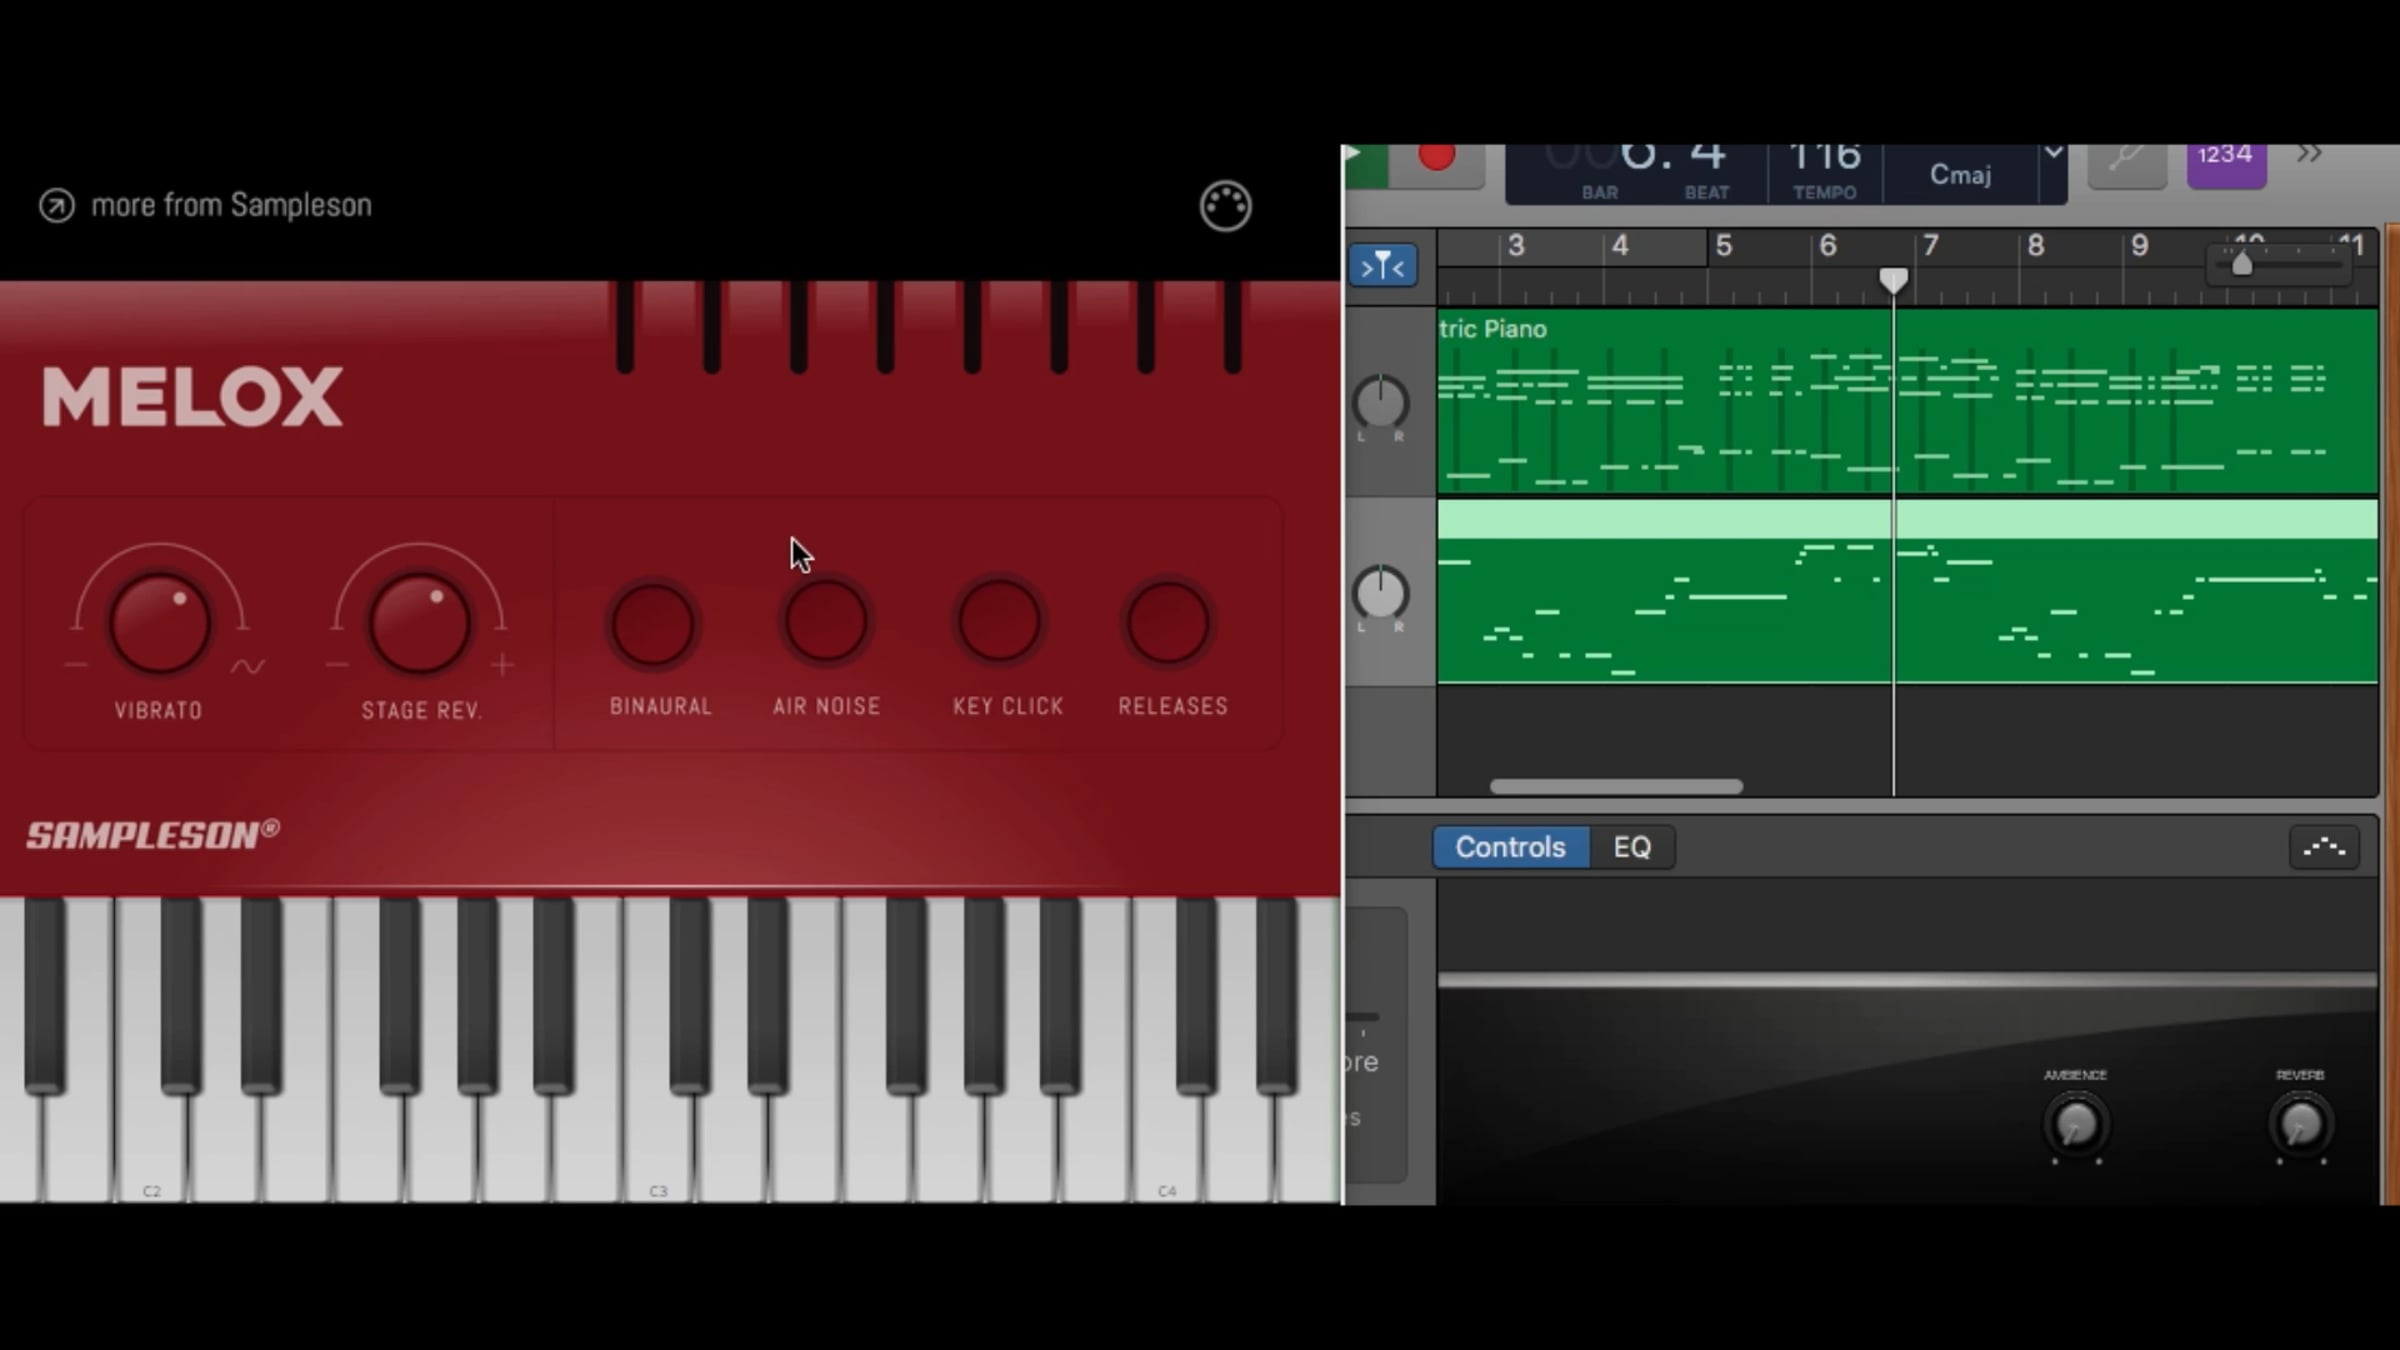2400x1350 pixels.
Task: Enable the RELEASES button
Action: (x=1168, y=623)
